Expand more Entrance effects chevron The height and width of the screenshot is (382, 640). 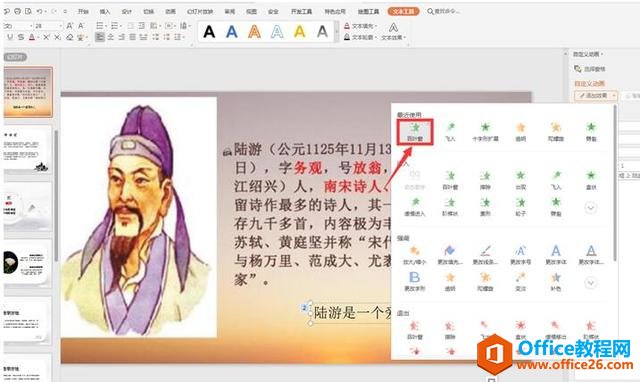pyautogui.click(x=590, y=208)
